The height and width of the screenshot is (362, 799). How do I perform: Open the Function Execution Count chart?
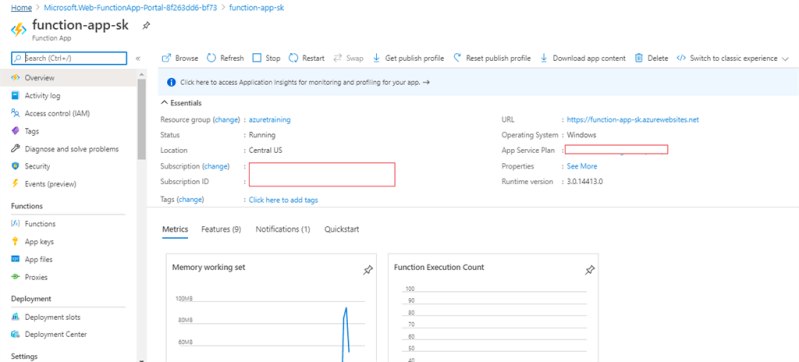[493, 307]
